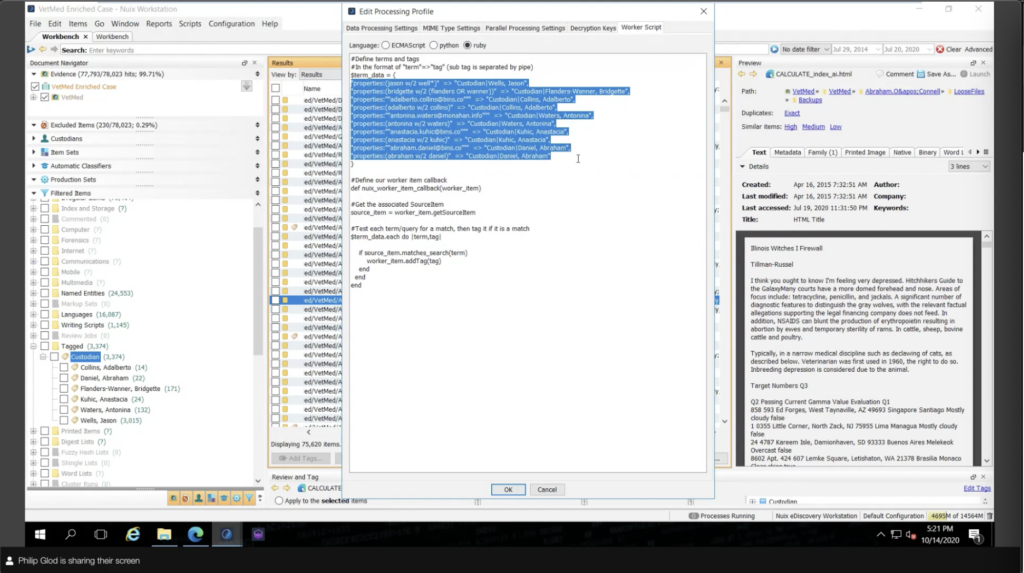
Task: Open the MIME Type Settings tab
Action: (451, 28)
